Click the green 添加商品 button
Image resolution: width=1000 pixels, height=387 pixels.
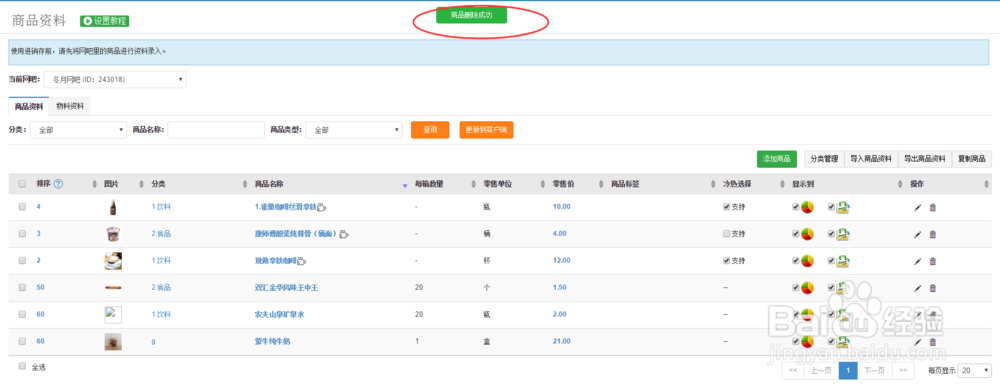tap(777, 159)
